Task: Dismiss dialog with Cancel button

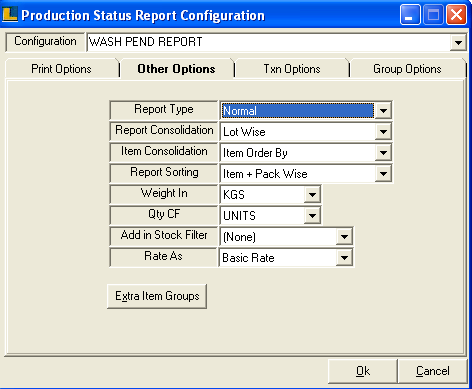Action: click(433, 371)
